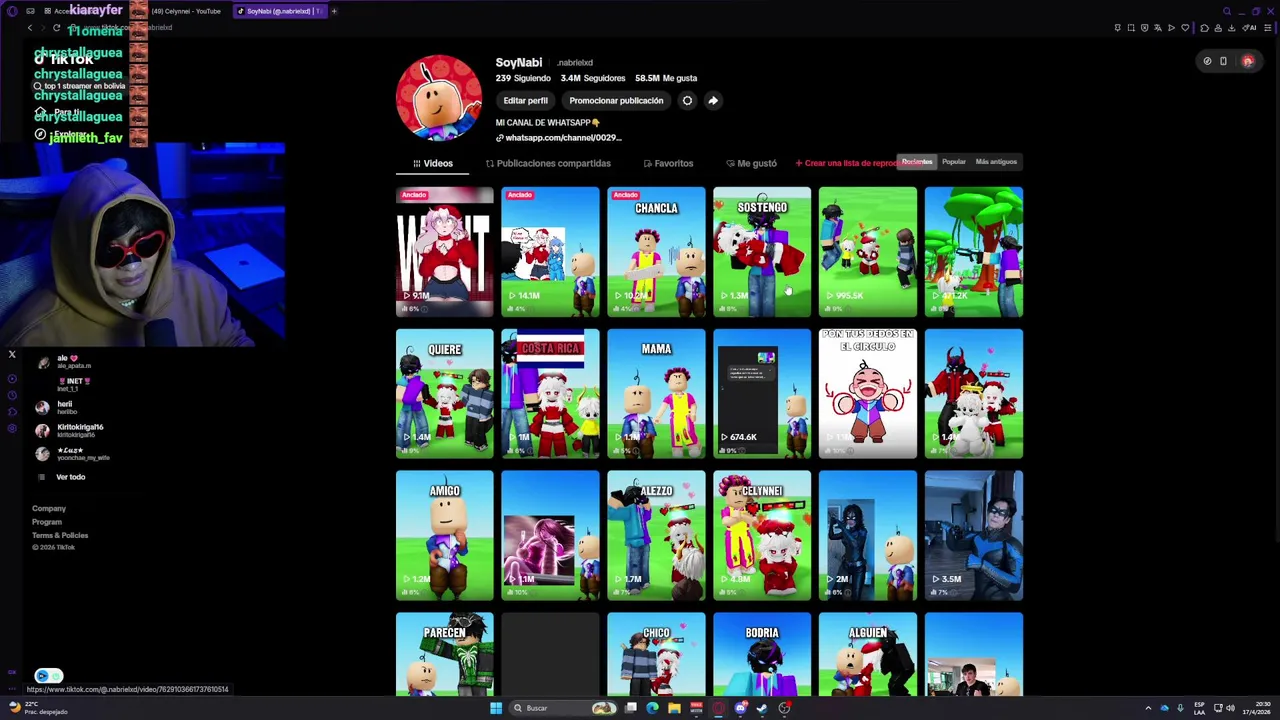Click Ver todo in following accounts list
Image resolution: width=1280 pixels, height=720 pixels.
(70, 477)
